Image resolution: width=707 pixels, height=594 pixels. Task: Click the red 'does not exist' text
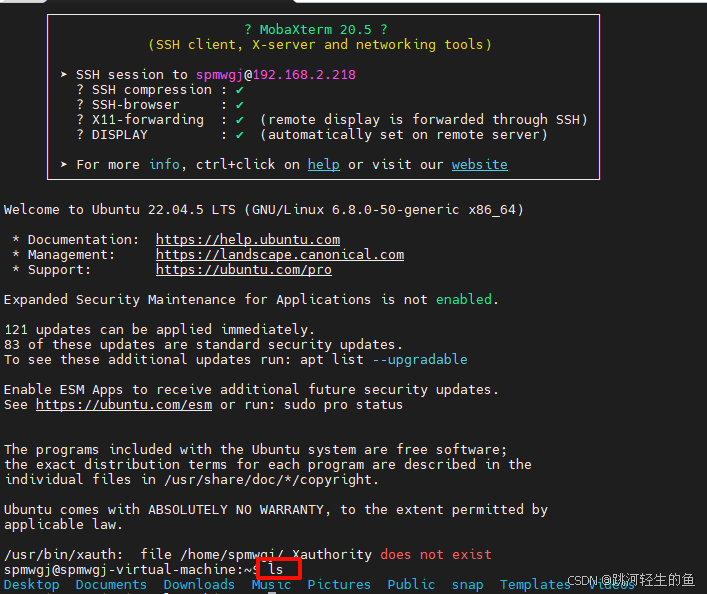pyautogui.click(x=436, y=554)
